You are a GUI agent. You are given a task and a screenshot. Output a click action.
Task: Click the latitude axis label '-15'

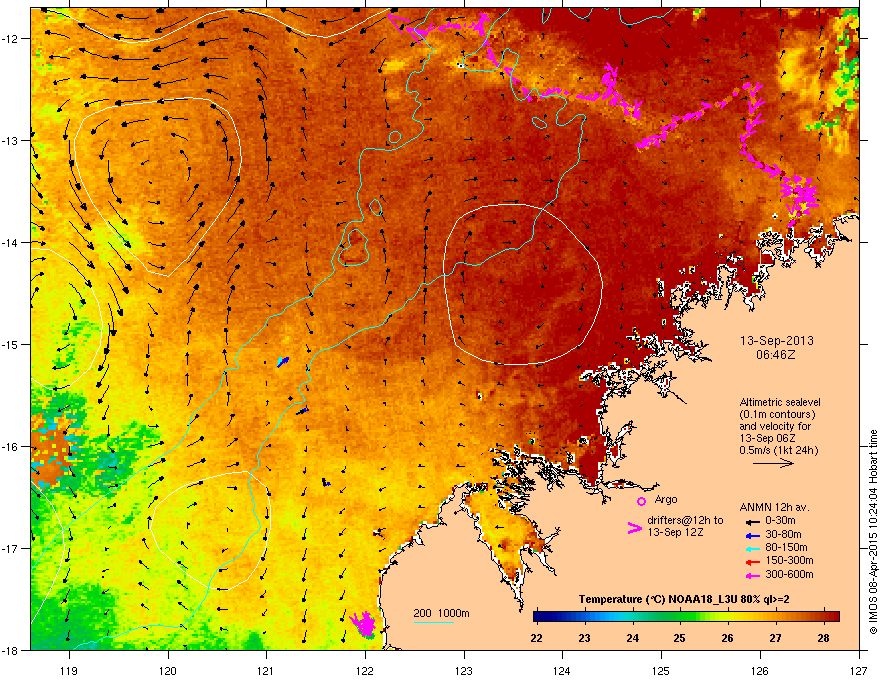pos(10,344)
